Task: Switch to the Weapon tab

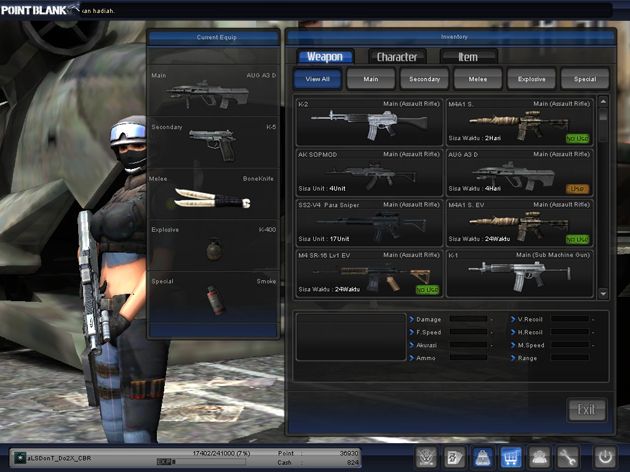Action: [325, 57]
